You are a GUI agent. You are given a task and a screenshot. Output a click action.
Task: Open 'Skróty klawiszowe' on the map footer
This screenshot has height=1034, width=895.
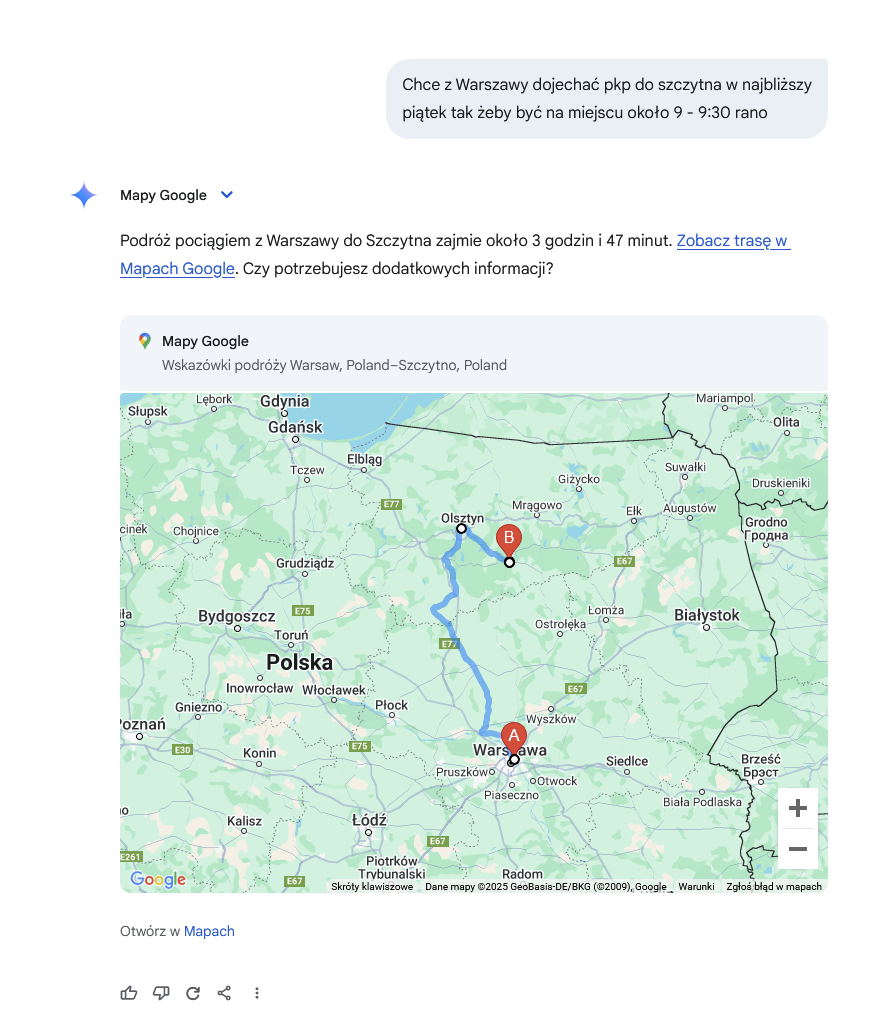click(372, 886)
